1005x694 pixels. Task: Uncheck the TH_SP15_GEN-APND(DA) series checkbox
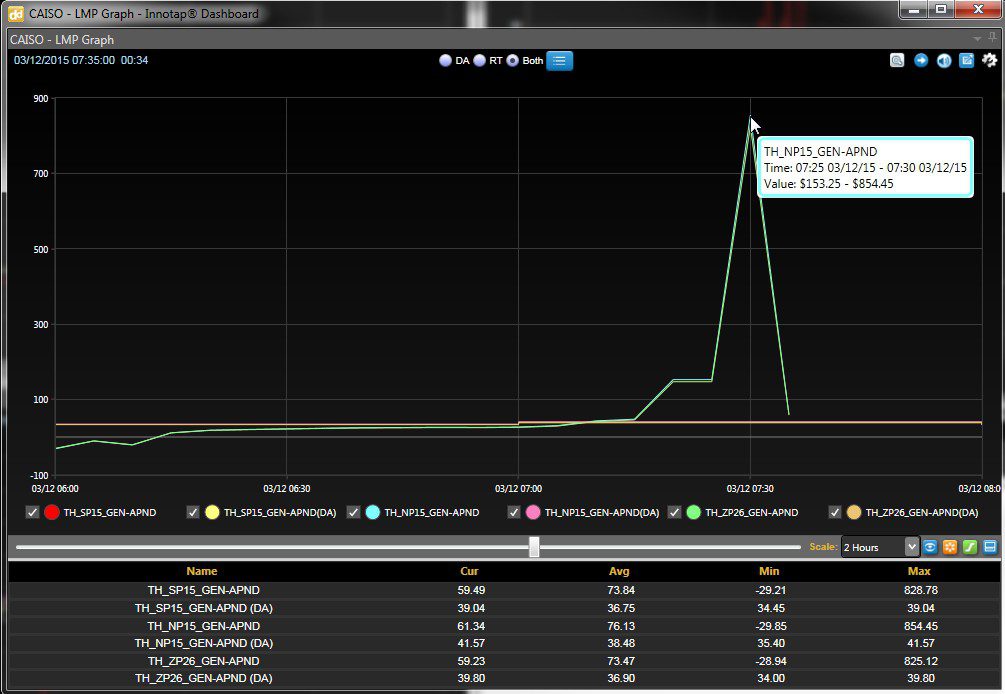click(x=192, y=512)
